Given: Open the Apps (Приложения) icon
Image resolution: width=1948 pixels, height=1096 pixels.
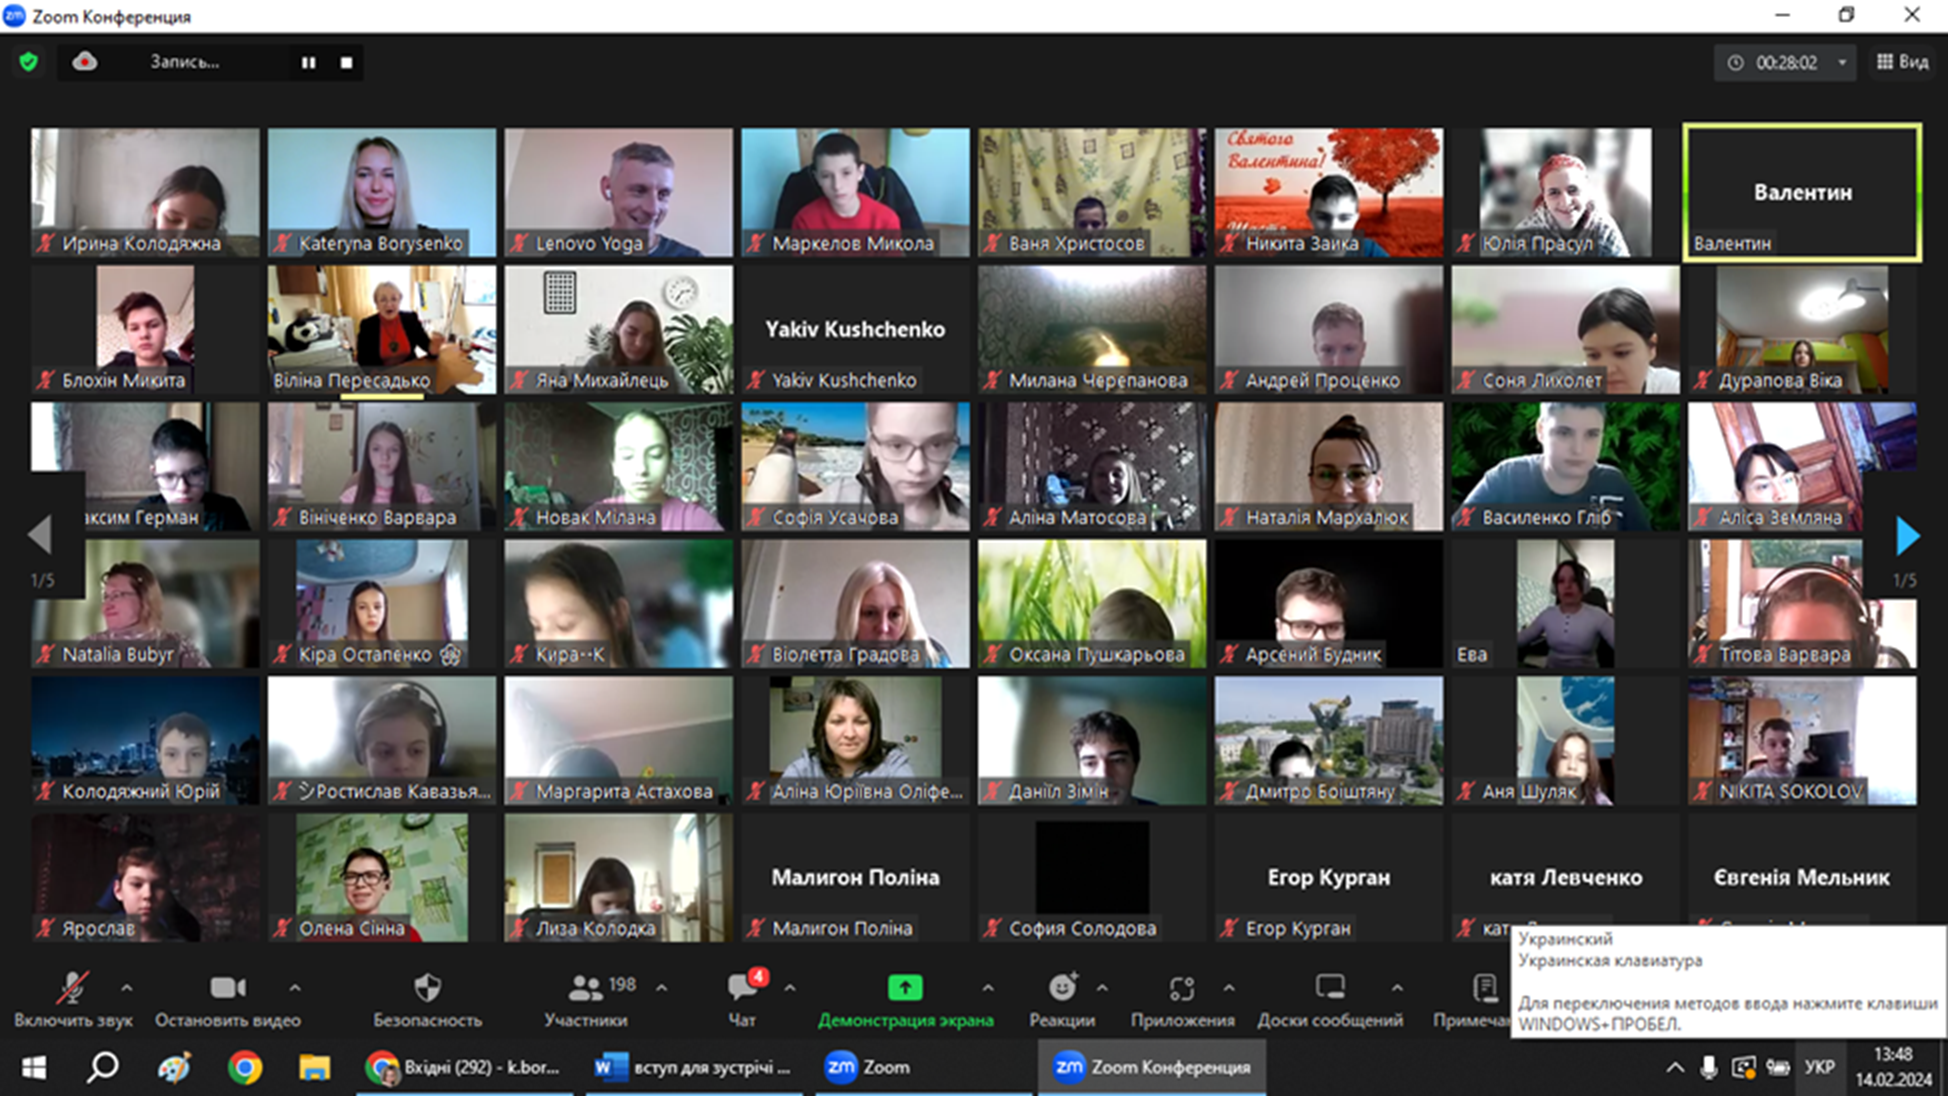Looking at the screenshot, I should pyautogui.click(x=1182, y=988).
